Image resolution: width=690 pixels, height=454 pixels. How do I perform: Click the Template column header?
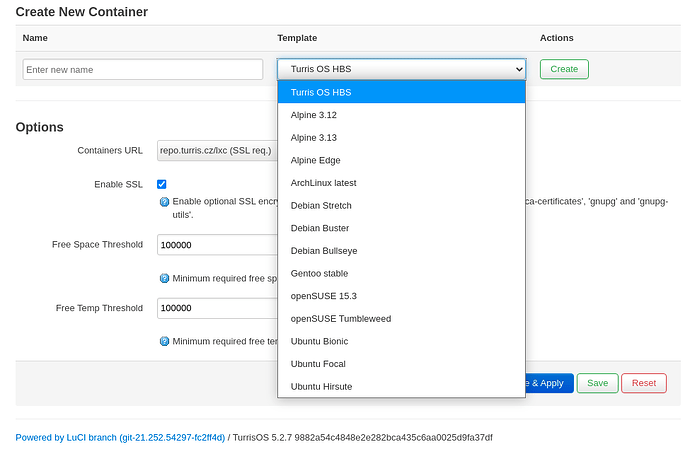(x=297, y=38)
